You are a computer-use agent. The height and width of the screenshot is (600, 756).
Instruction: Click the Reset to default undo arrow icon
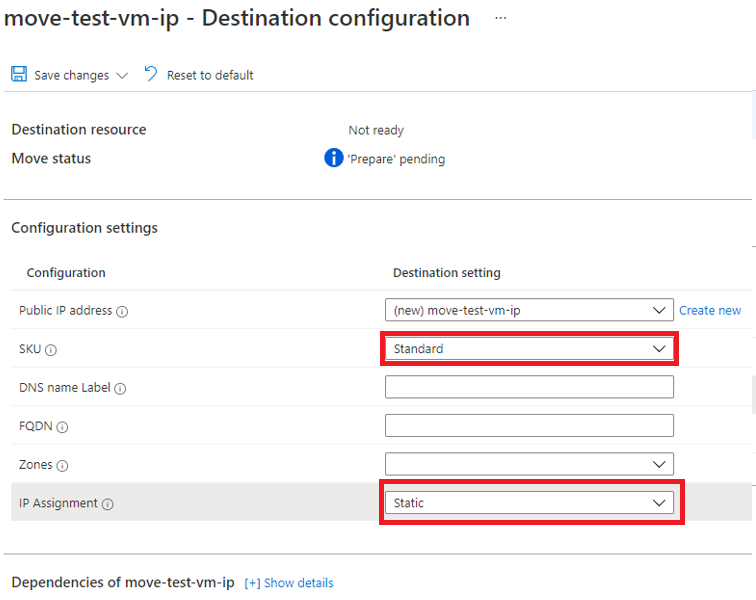[150, 74]
